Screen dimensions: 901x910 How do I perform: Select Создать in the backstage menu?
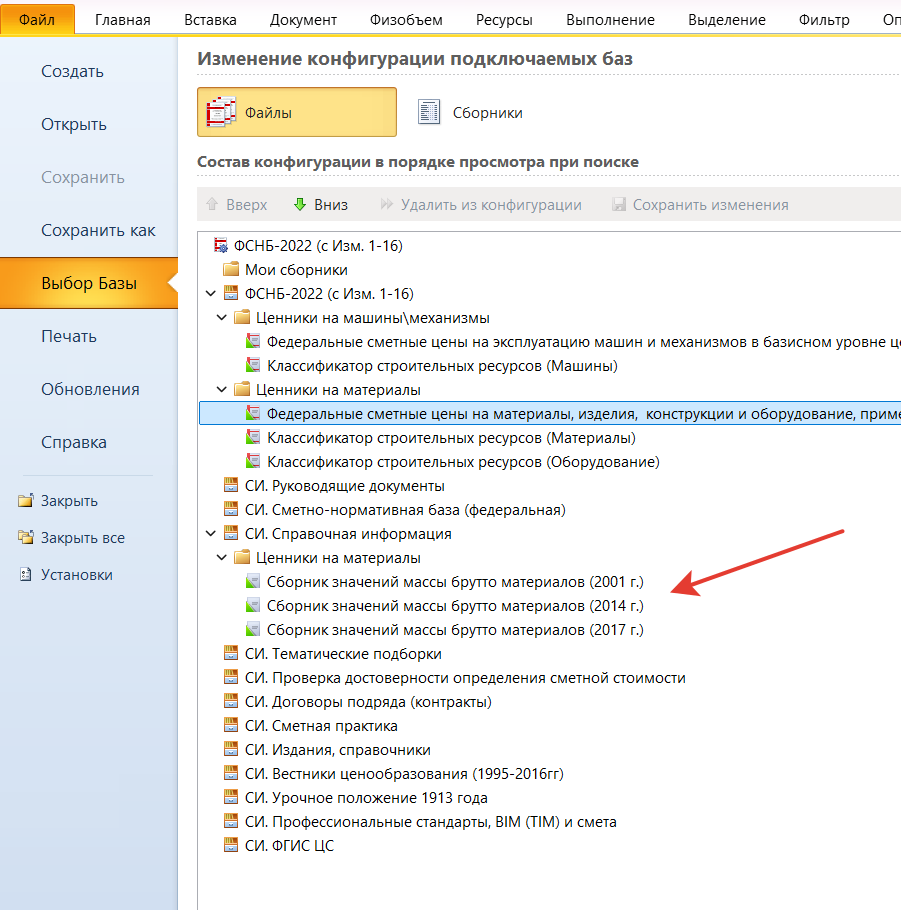pyautogui.click(x=73, y=71)
